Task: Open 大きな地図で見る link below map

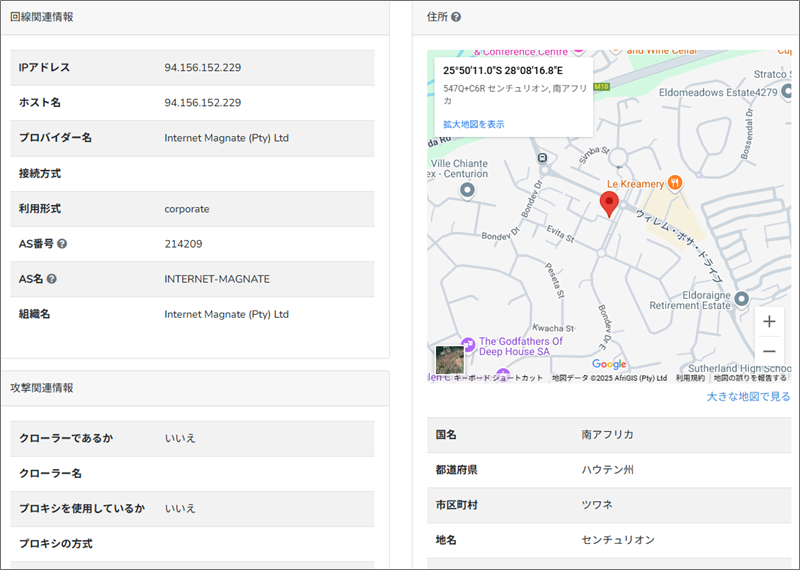Action: pyautogui.click(x=748, y=396)
